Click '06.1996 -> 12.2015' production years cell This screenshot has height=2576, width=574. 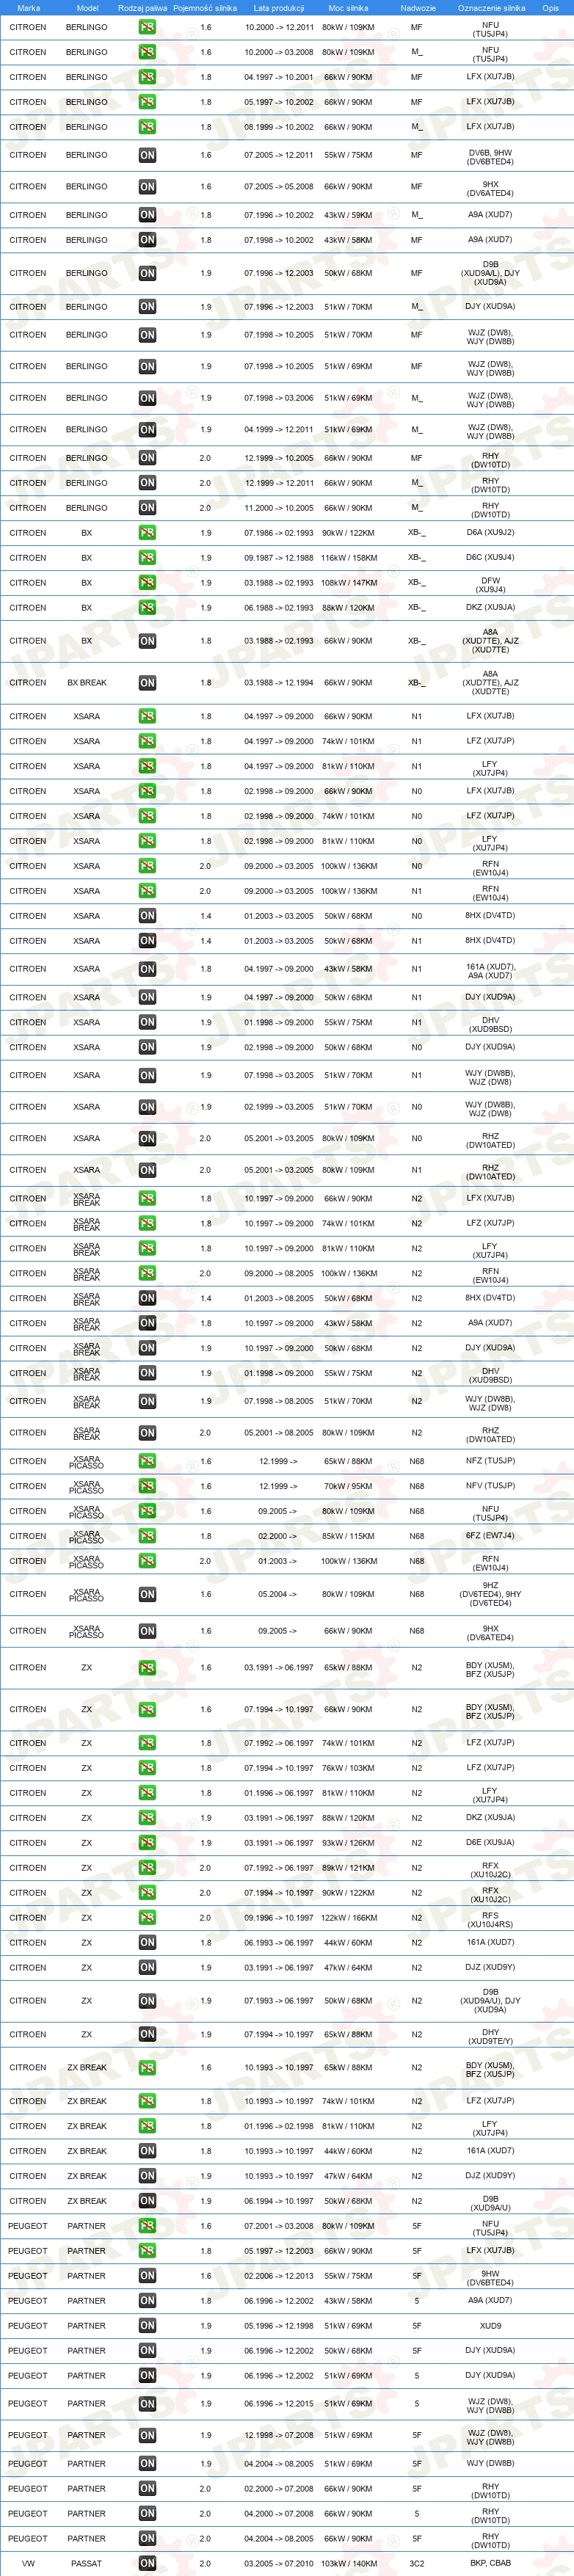pyautogui.click(x=278, y=2404)
